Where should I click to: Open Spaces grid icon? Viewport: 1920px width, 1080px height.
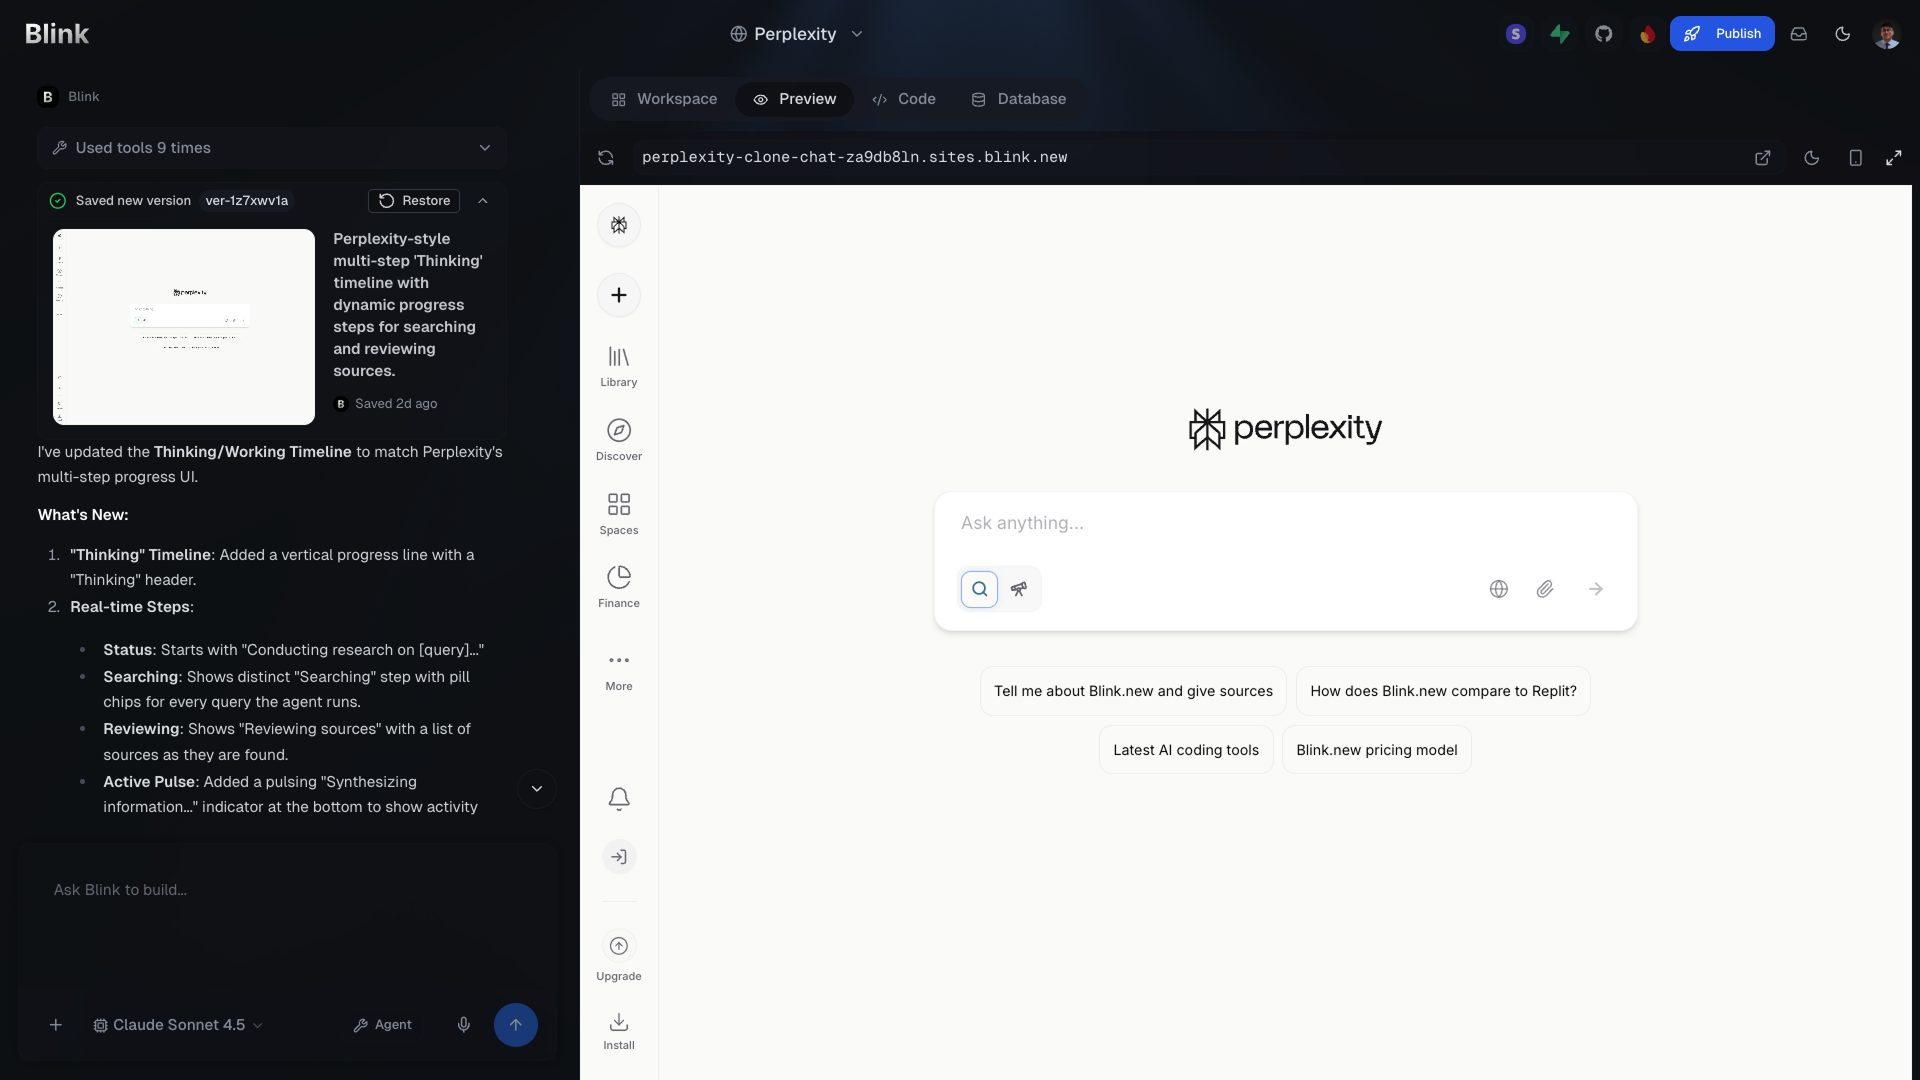619,513
